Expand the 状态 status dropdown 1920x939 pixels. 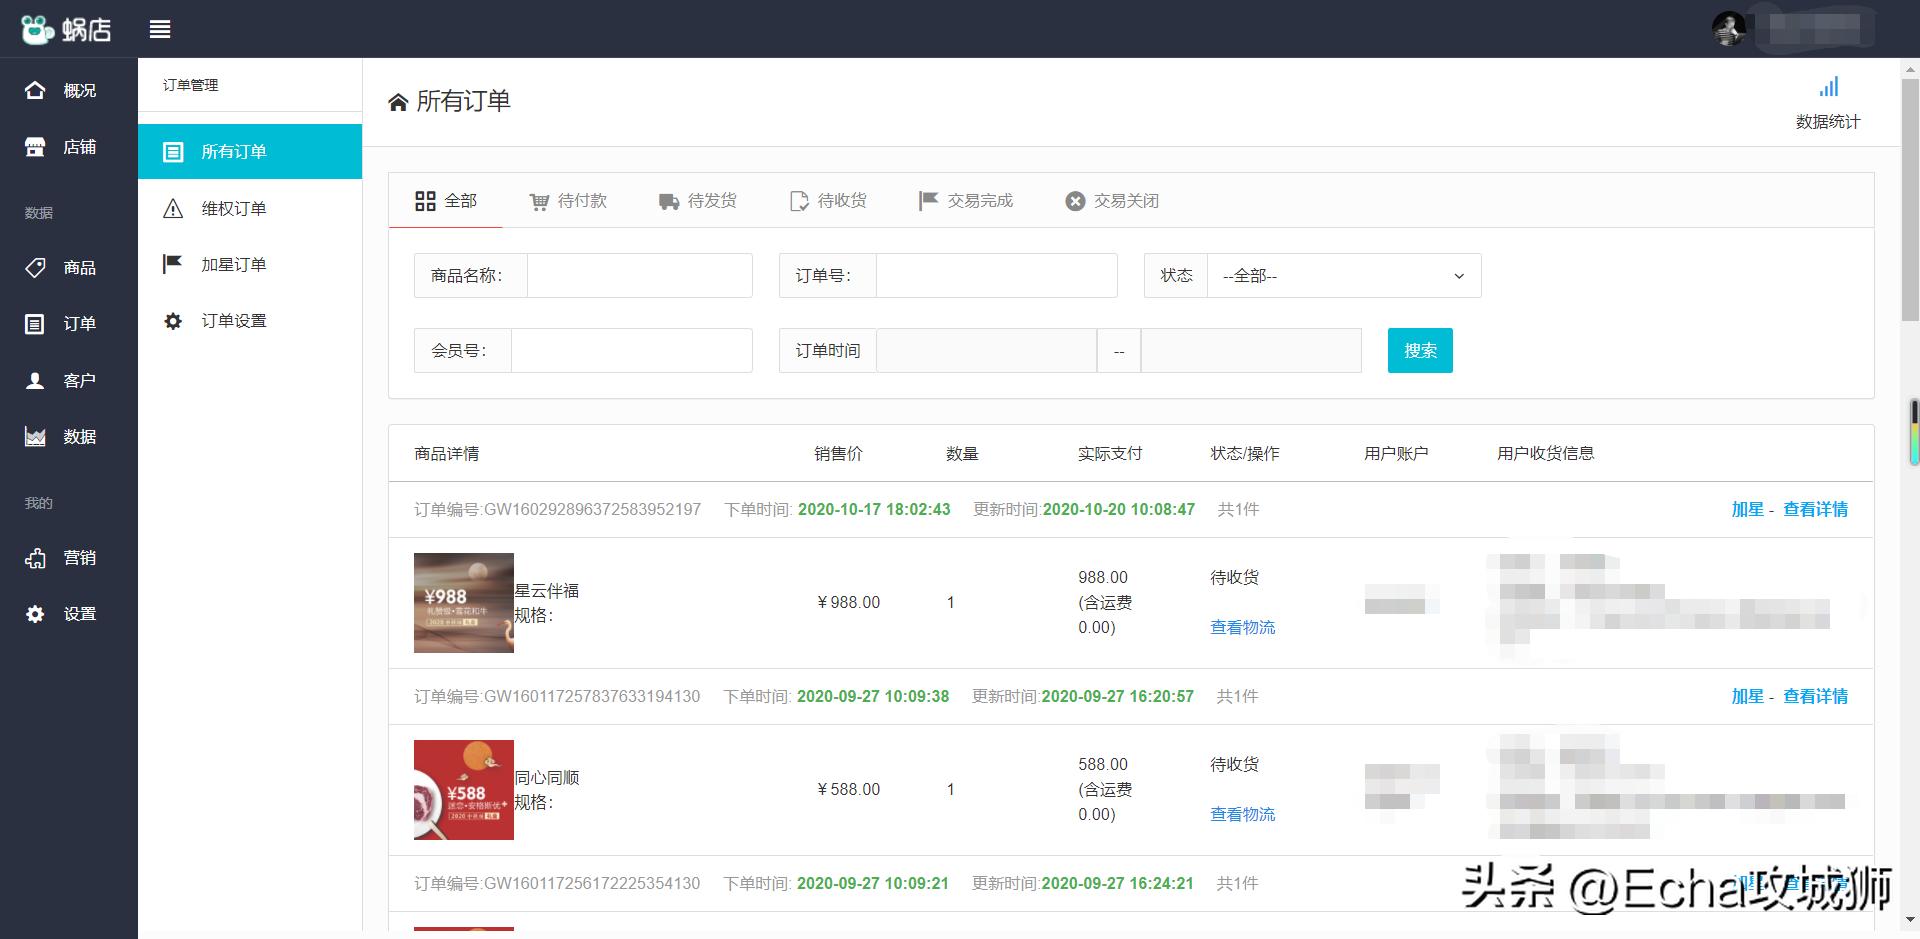tap(1343, 275)
